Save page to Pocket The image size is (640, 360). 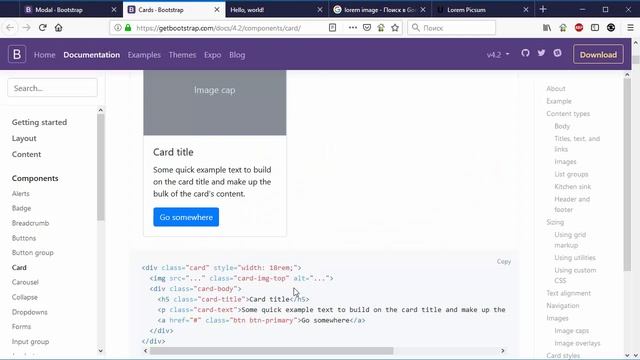[367, 28]
